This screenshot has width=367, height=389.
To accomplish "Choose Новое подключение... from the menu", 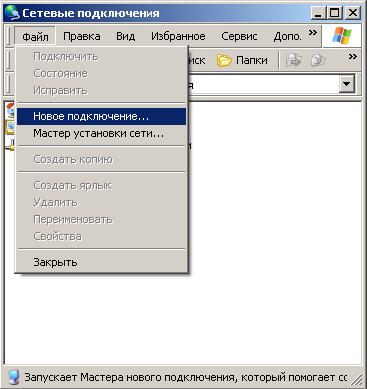I will (x=102, y=116).
